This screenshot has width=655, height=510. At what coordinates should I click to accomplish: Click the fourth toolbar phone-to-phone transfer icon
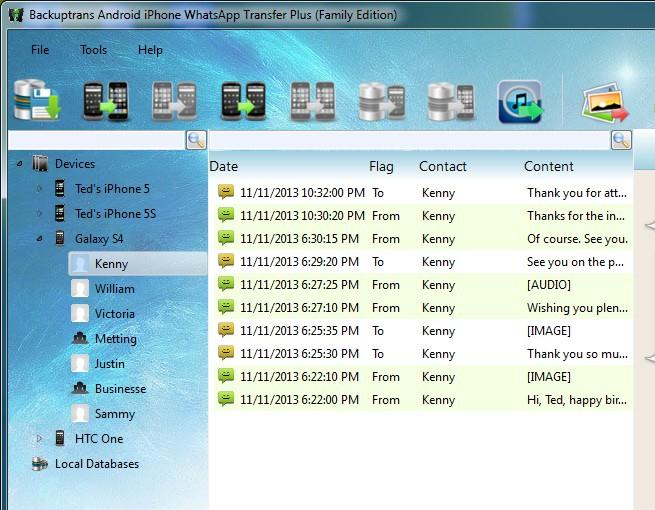tap(244, 101)
